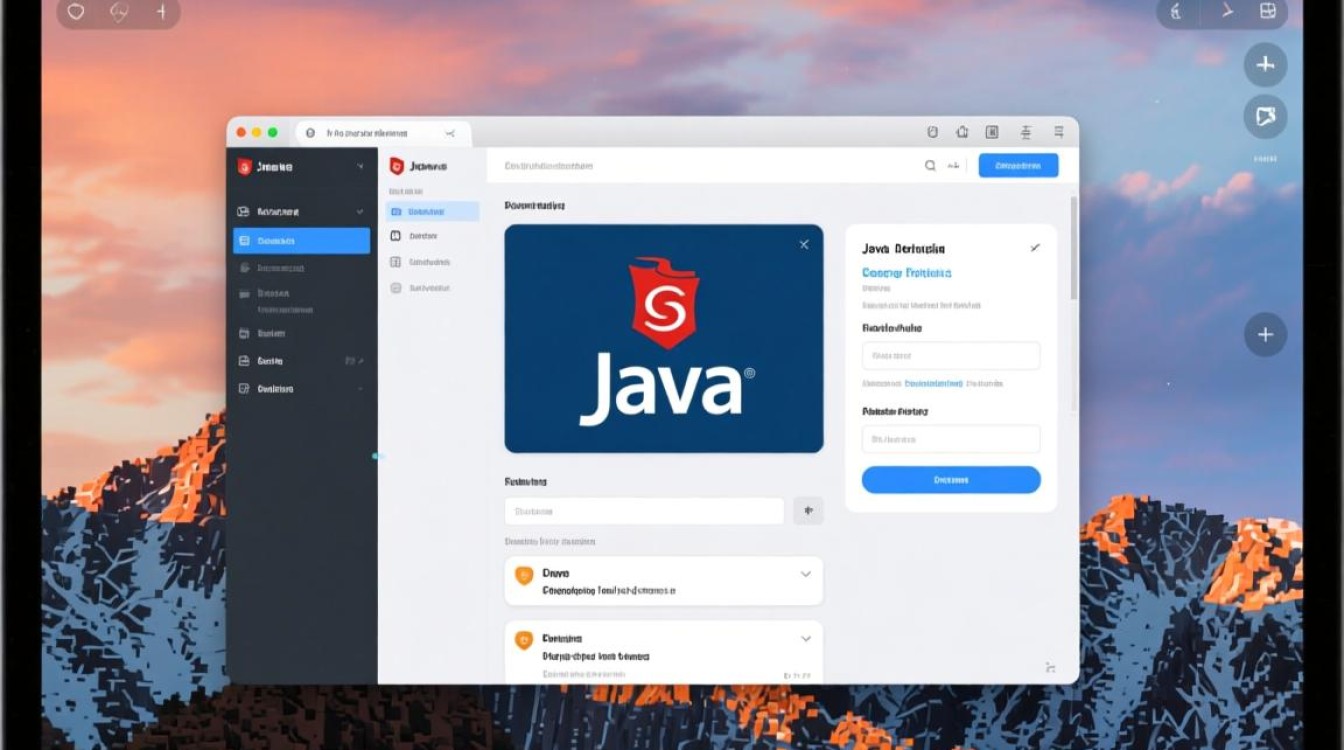Click the orange shield icon on the second list card

coord(523,639)
